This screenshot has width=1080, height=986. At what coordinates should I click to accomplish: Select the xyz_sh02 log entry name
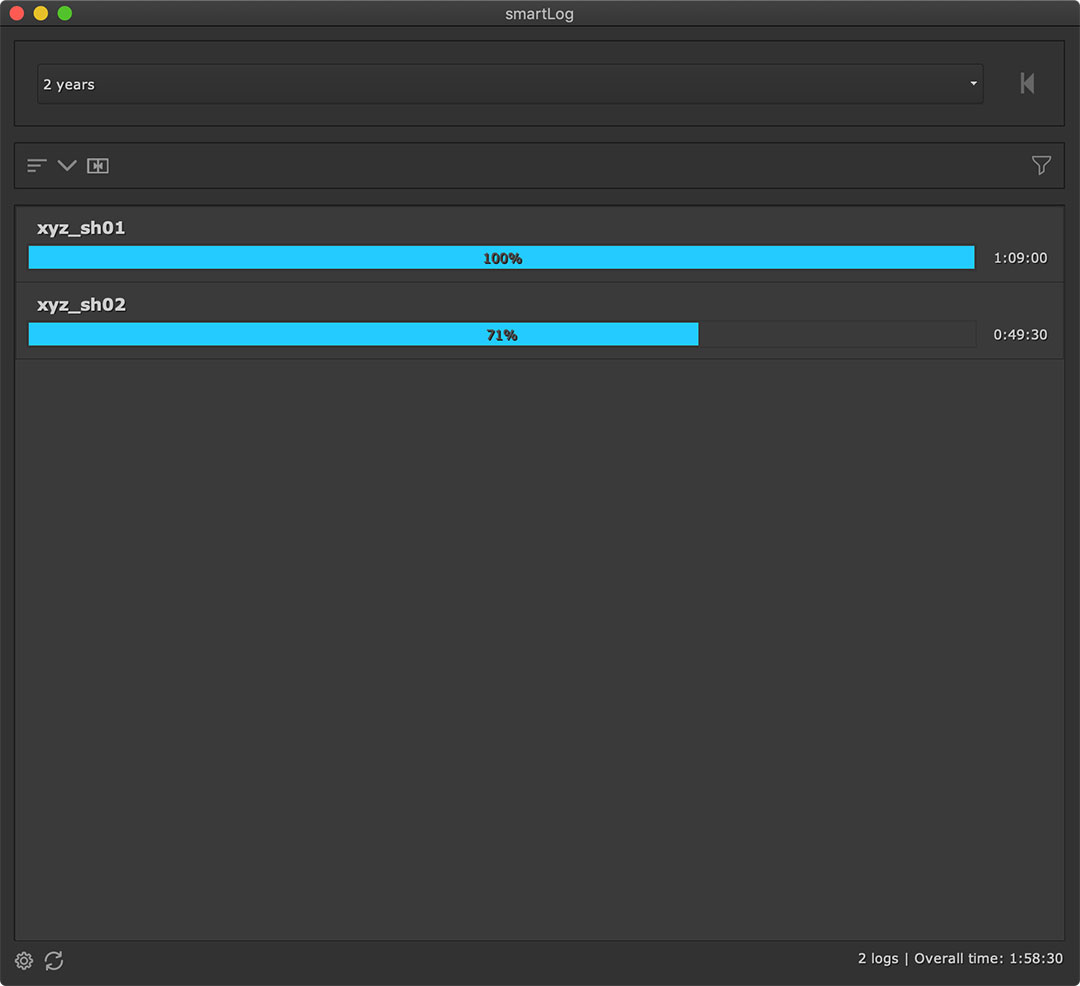(x=81, y=305)
